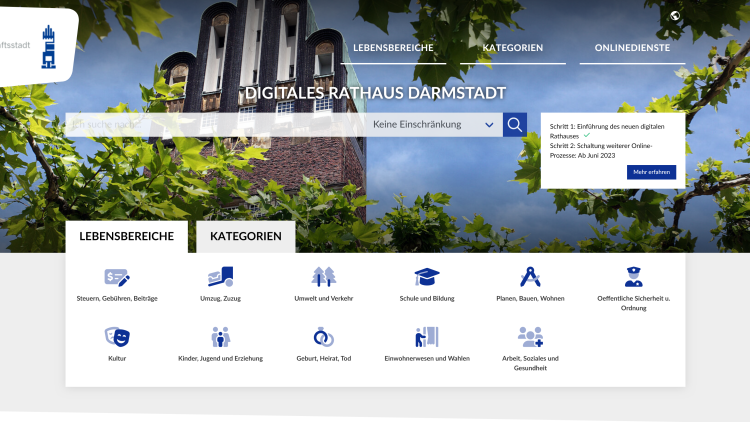
Task: Open the globe language icon
Action: [x=675, y=16]
